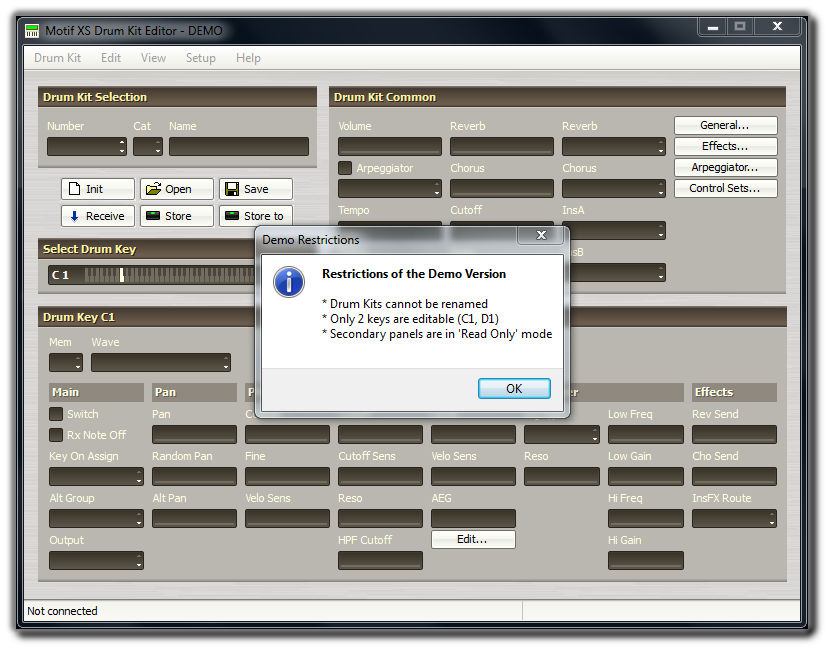
Task: Open the Control Sets panel
Action: pyautogui.click(x=725, y=188)
